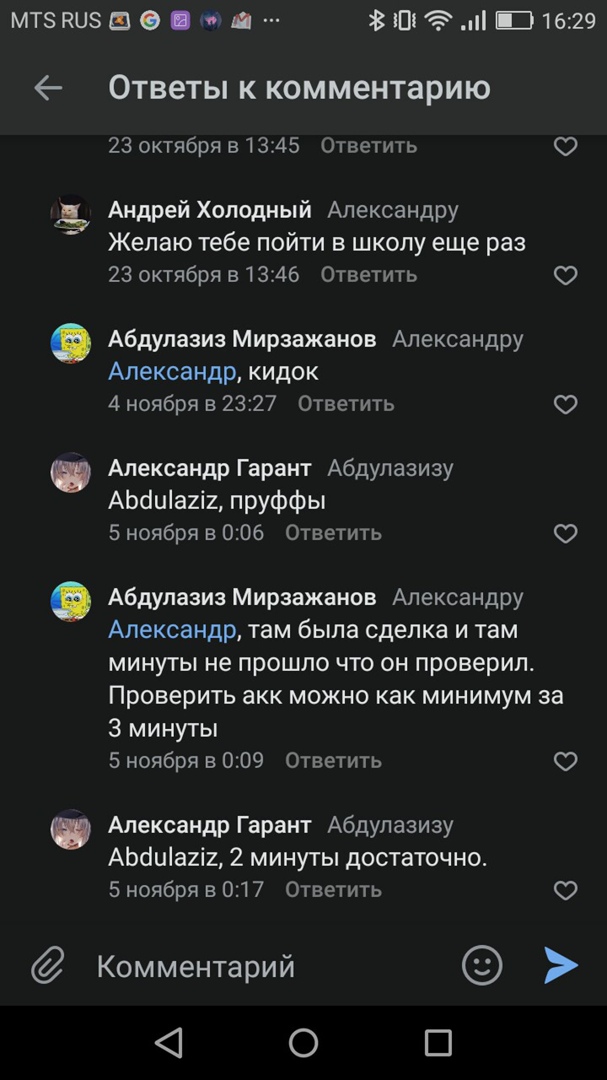The height and width of the screenshot is (1080, 607).
Task: Reply to the 23 октября 13:46 comment
Action: coord(368,274)
